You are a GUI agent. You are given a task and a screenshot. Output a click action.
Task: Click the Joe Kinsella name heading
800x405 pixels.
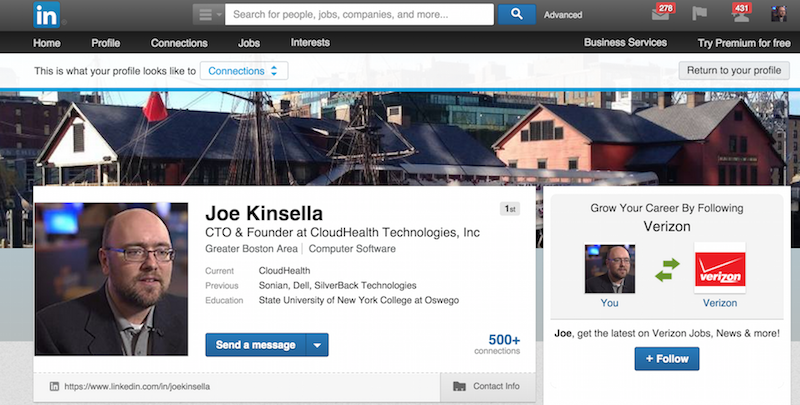[x=264, y=213]
